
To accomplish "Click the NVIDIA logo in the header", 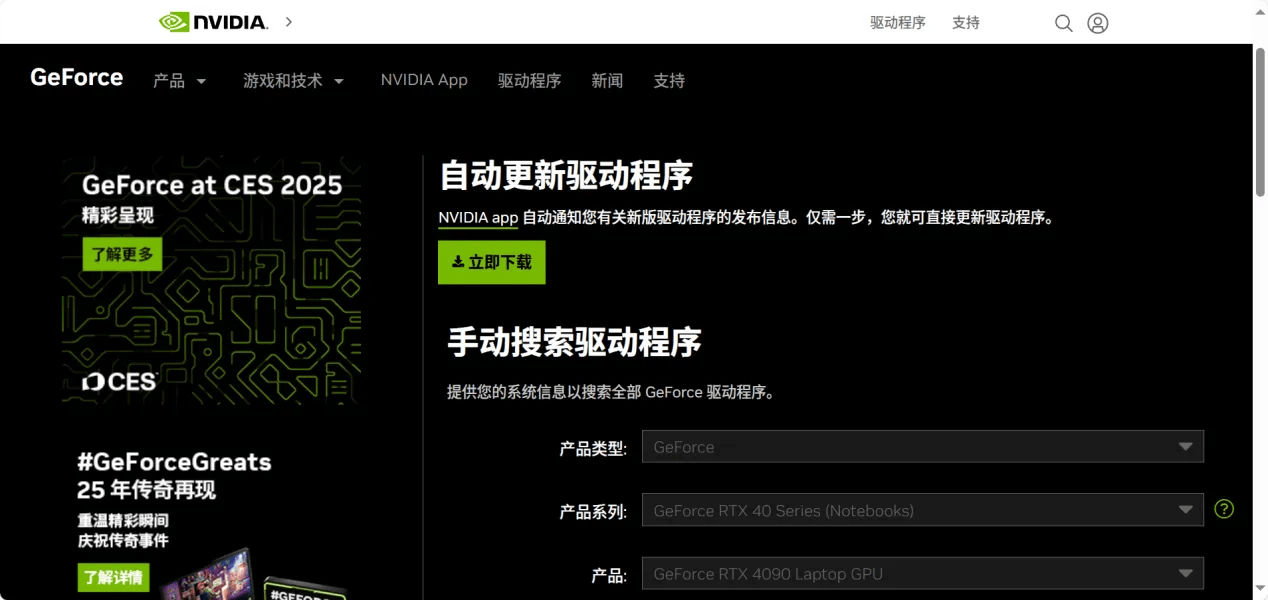I will coord(213,21).
